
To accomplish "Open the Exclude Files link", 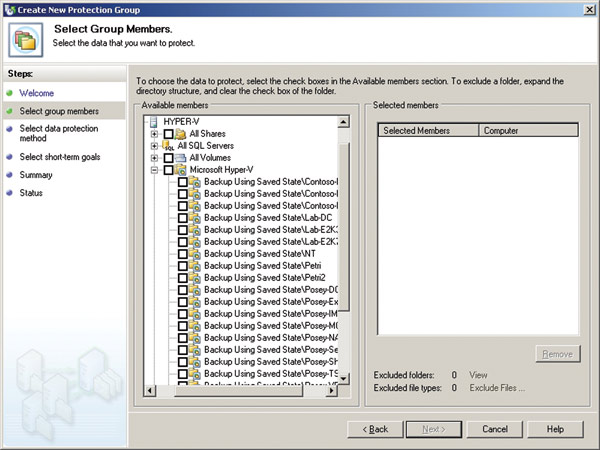I will click(497, 388).
